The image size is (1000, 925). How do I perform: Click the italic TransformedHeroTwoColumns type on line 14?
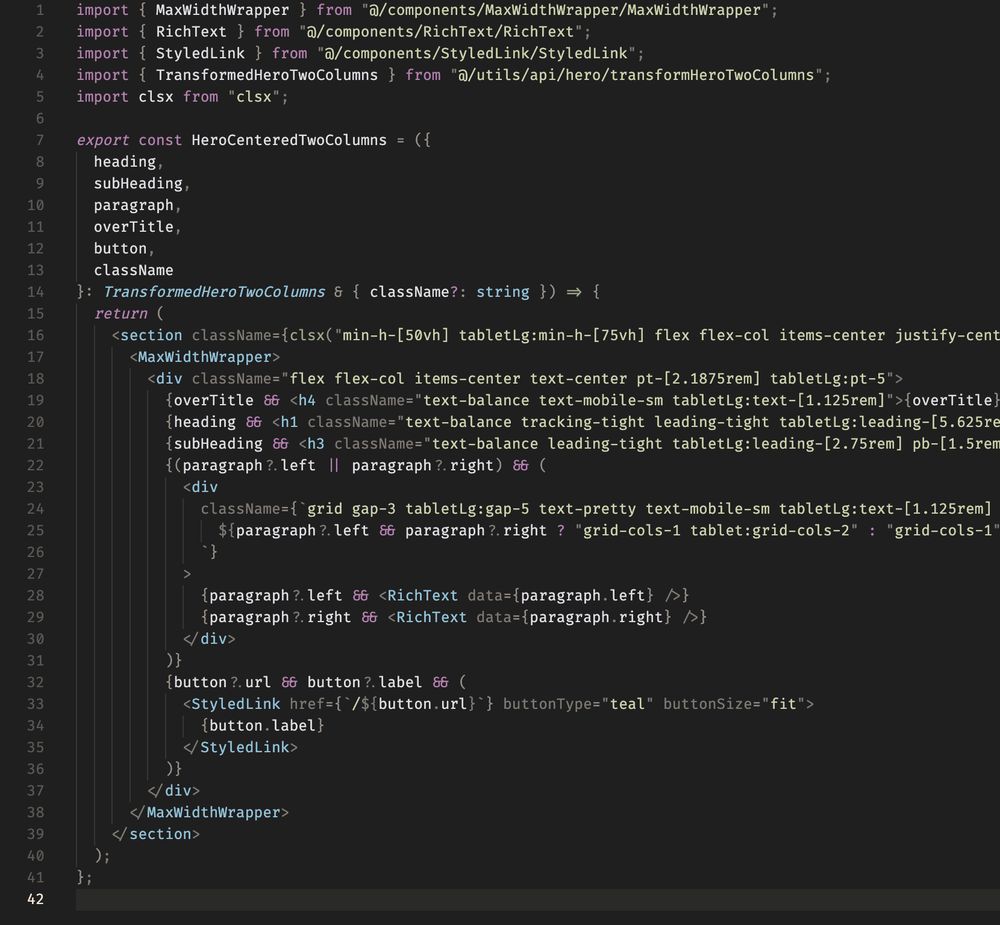(214, 292)
